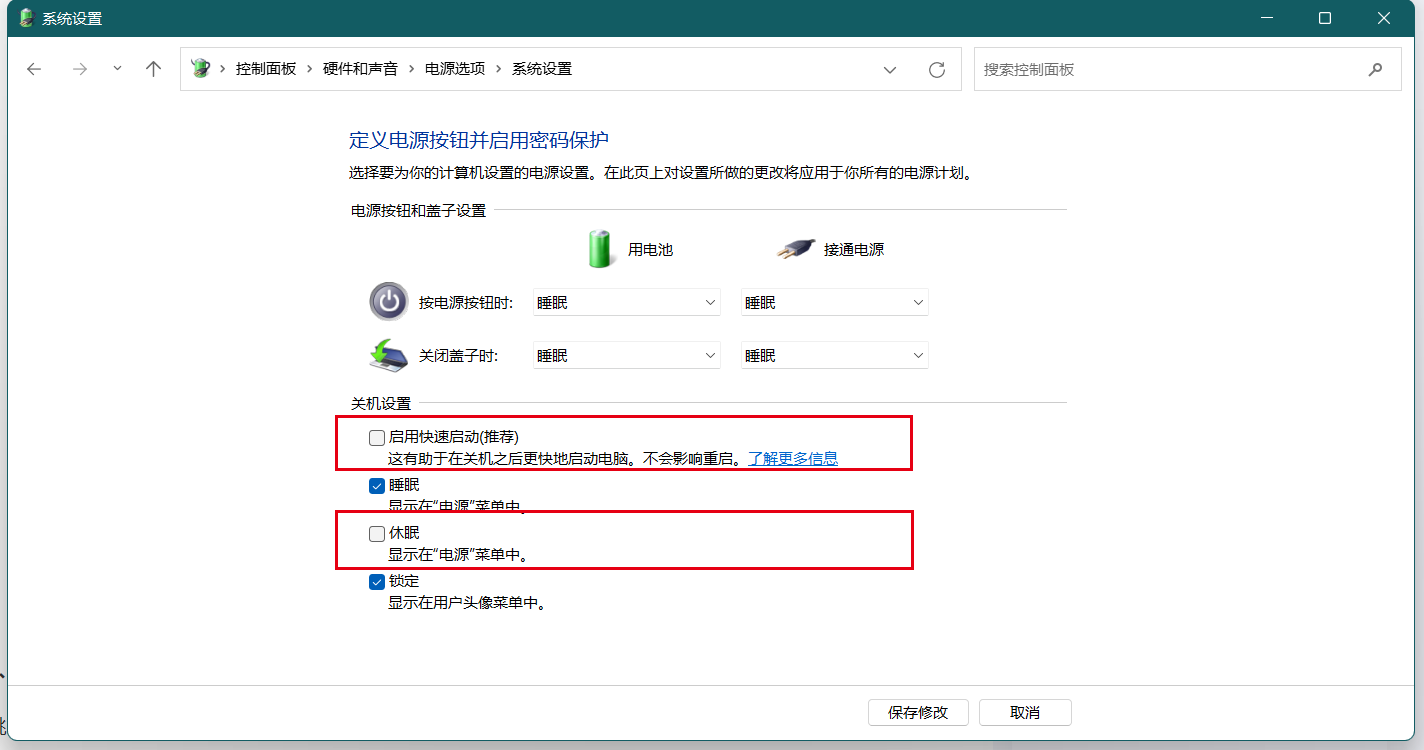1424x750 pixels.
Task: Open 按电源按钮时 on-battery dropdown
Action: coord(626,302)
